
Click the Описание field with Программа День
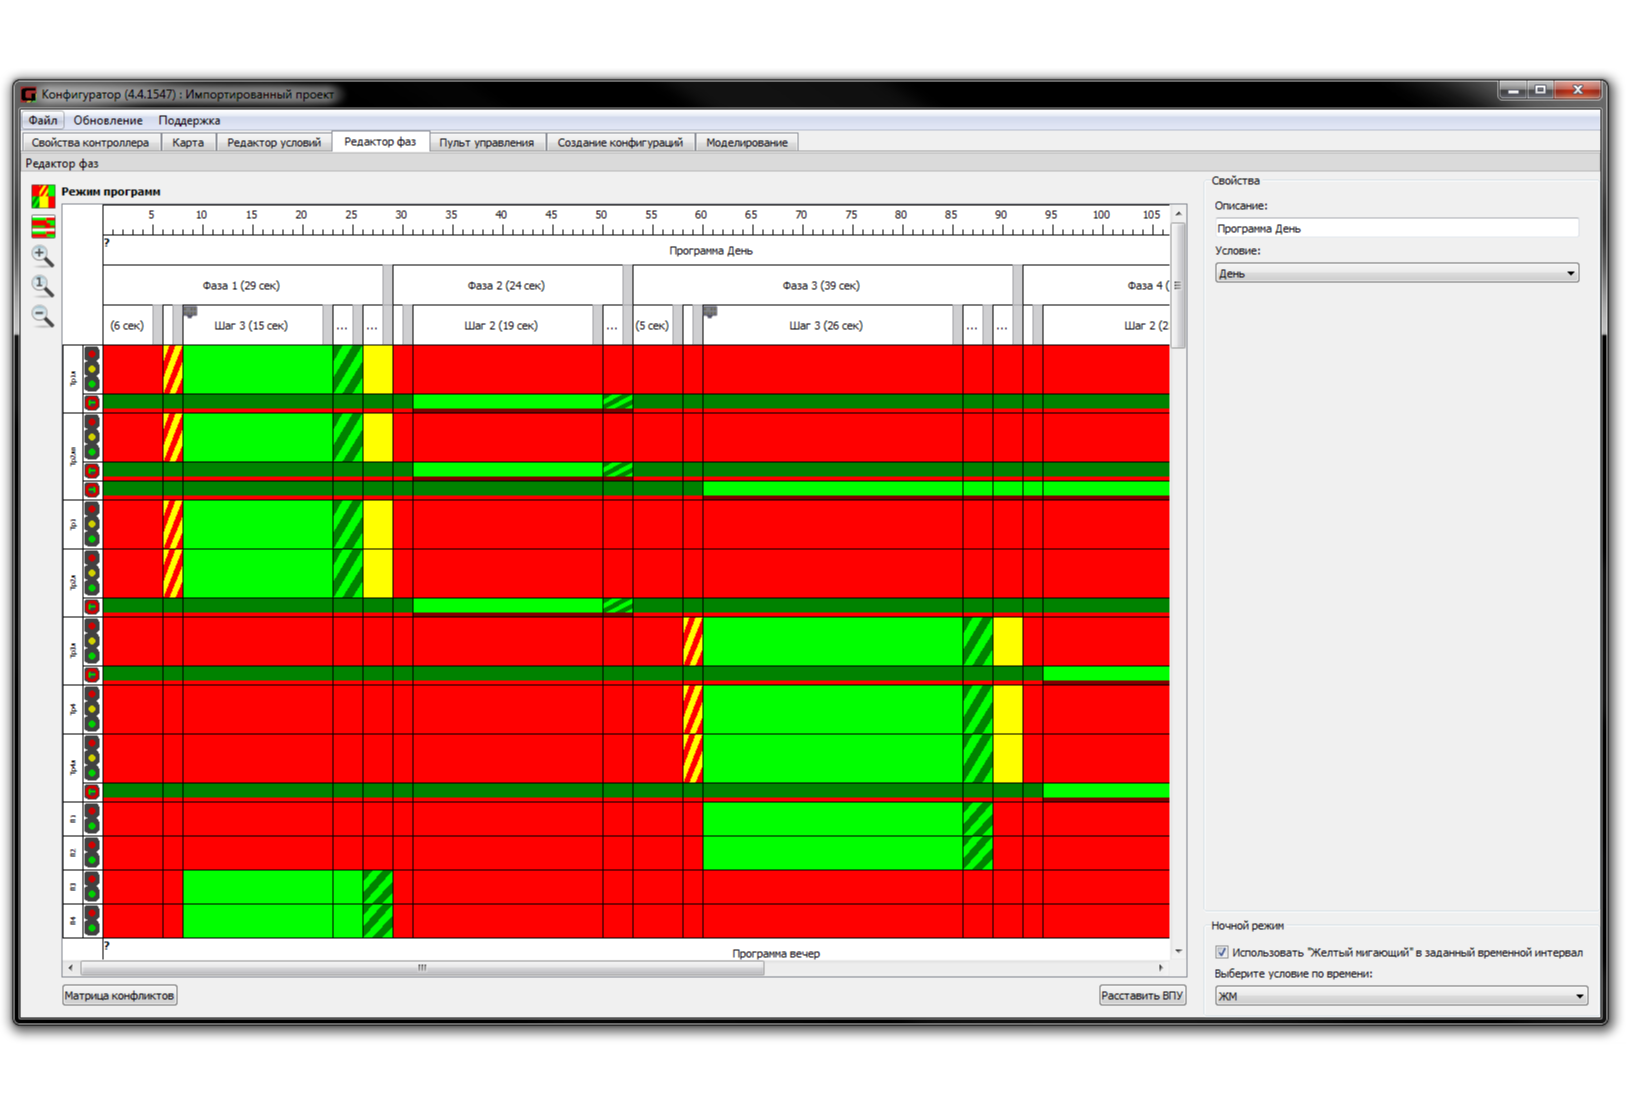click(1396, 228)
